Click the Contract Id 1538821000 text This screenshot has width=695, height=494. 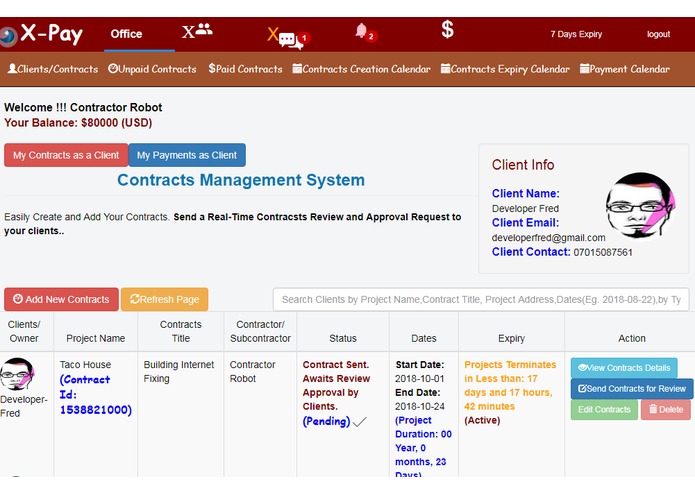pos(96,394)
